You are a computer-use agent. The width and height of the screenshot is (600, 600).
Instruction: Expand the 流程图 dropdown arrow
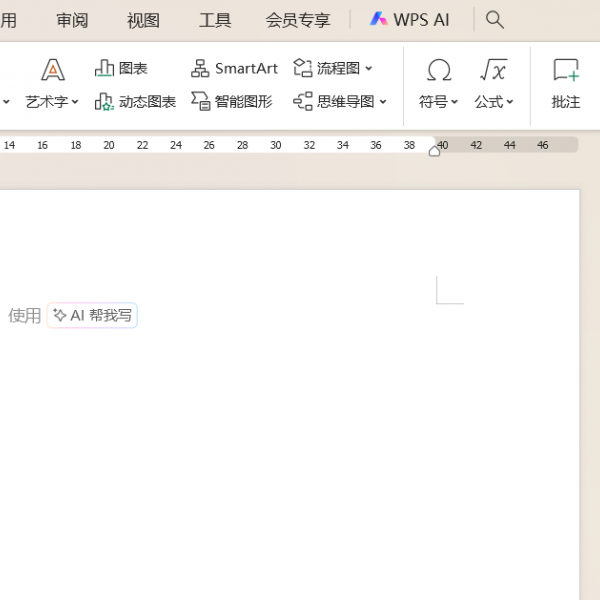(368, 69)
